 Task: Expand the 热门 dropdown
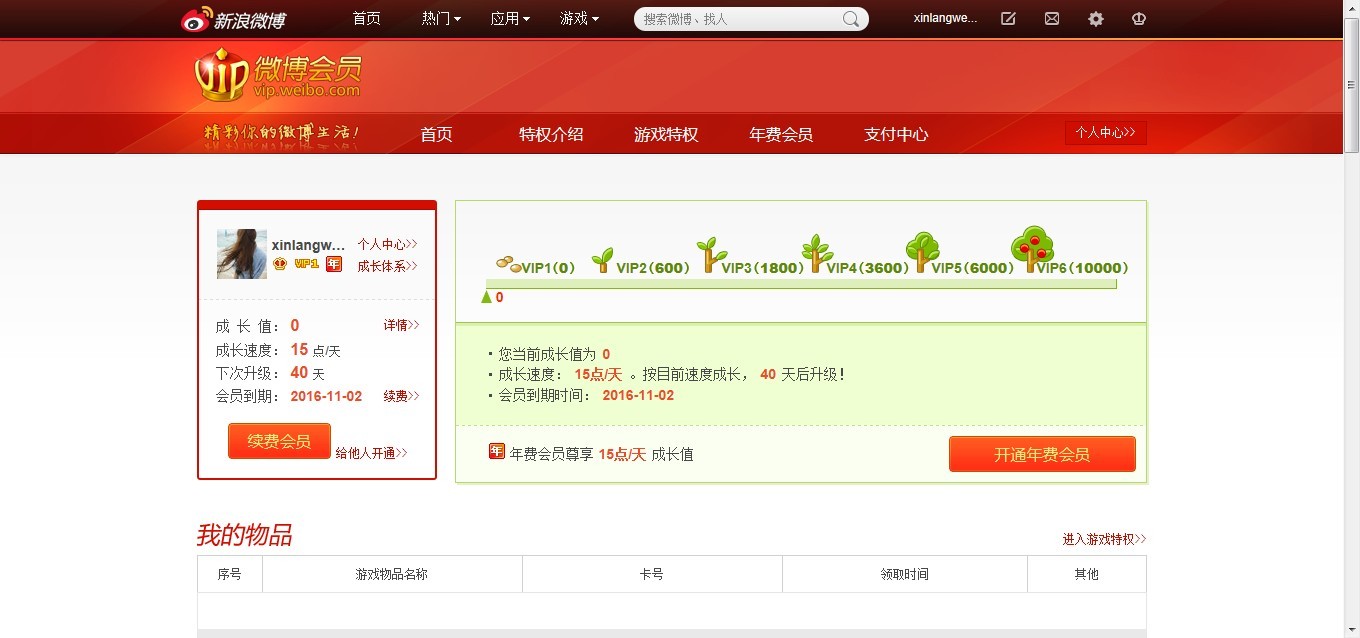[x=441, y=19]
